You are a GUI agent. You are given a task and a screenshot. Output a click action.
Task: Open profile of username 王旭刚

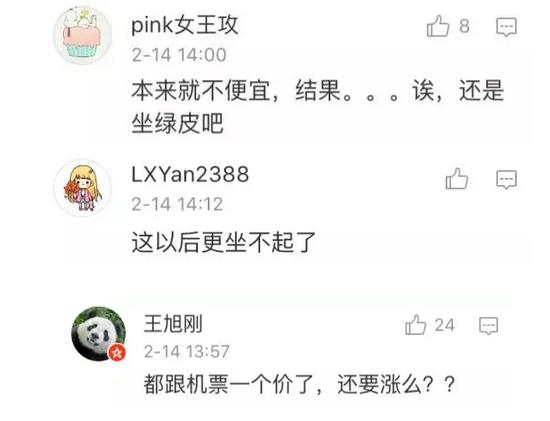pyautogui.click(x=173, y=323)
